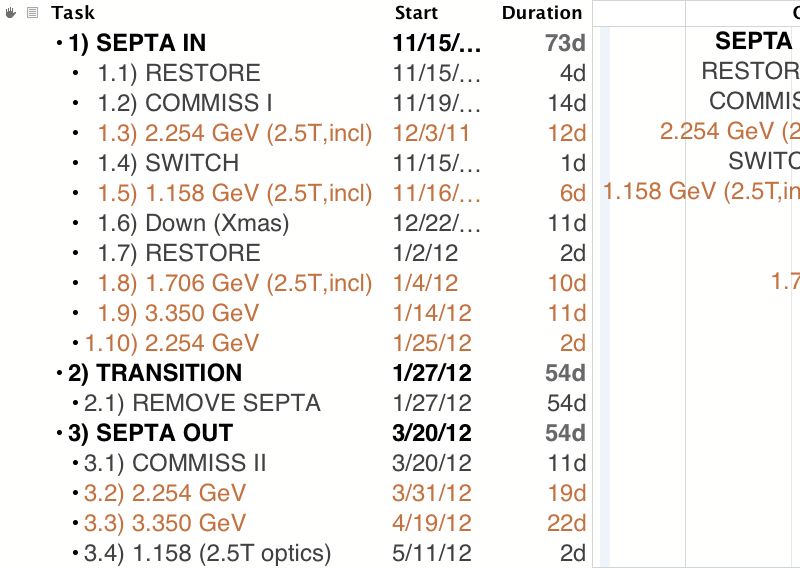Screen dimensions: 800x568
Task: Click the Task column header
Action: coord(73,13)
